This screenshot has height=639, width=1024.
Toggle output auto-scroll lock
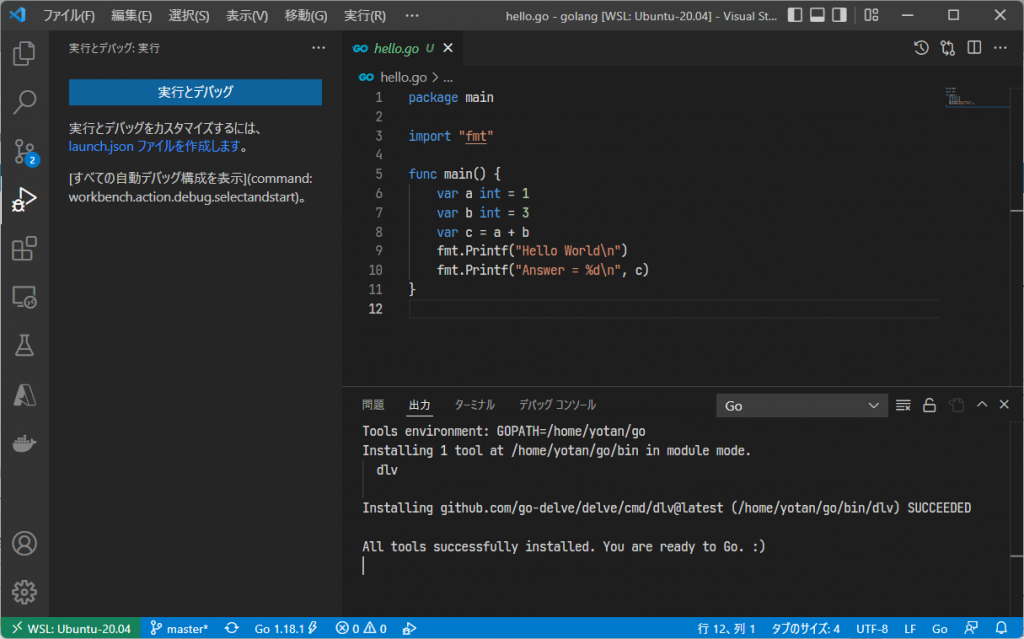929,406
